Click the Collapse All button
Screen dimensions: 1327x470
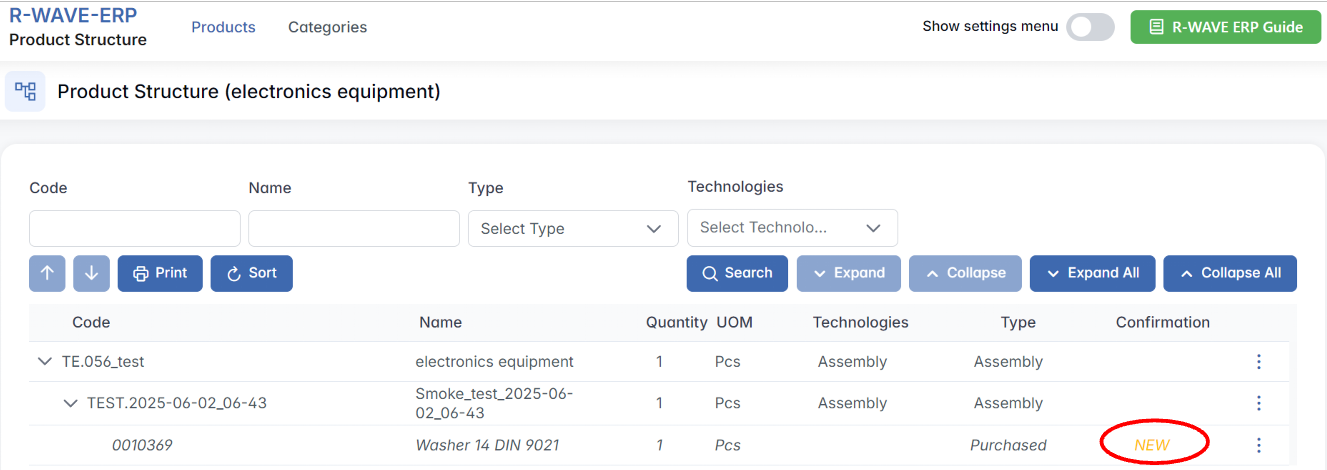coord(1229,273)
